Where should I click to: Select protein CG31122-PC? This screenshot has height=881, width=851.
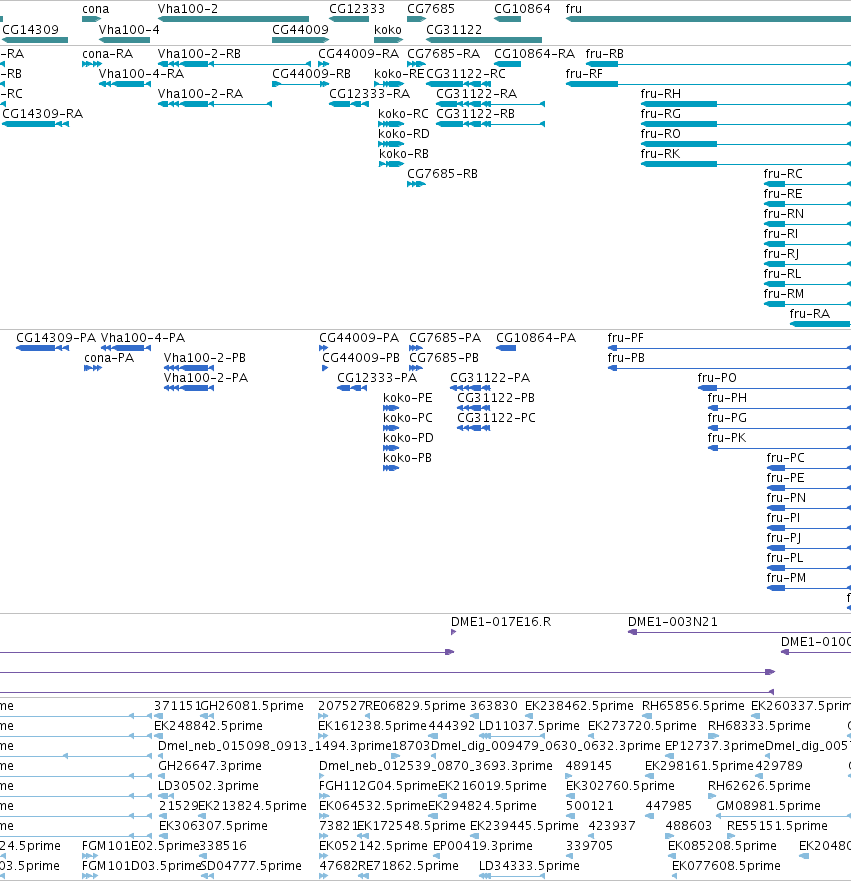(474, 428)
